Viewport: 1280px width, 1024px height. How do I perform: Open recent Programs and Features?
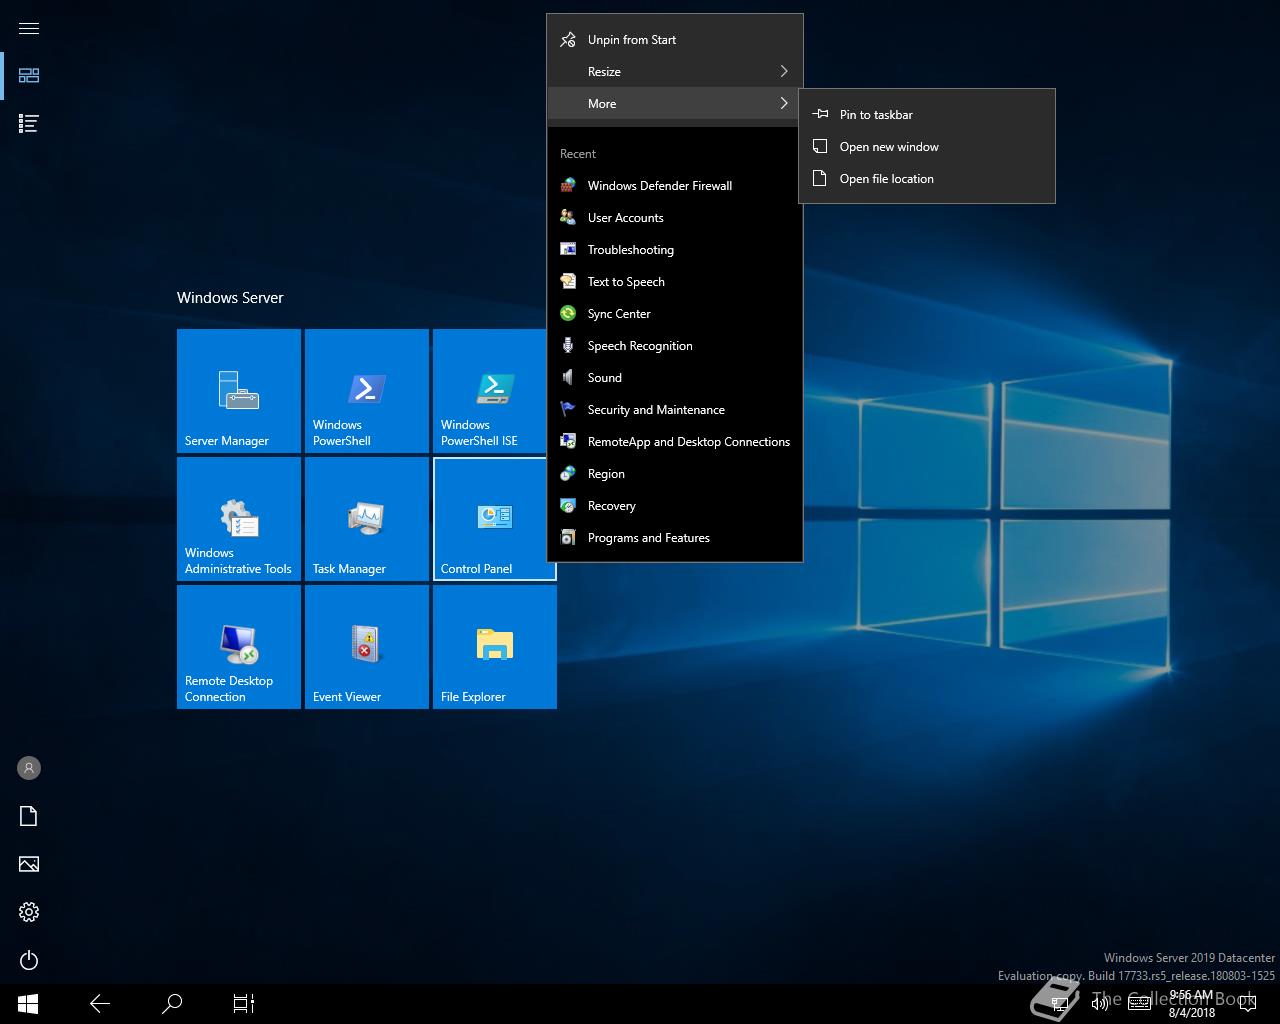[675, 538]
